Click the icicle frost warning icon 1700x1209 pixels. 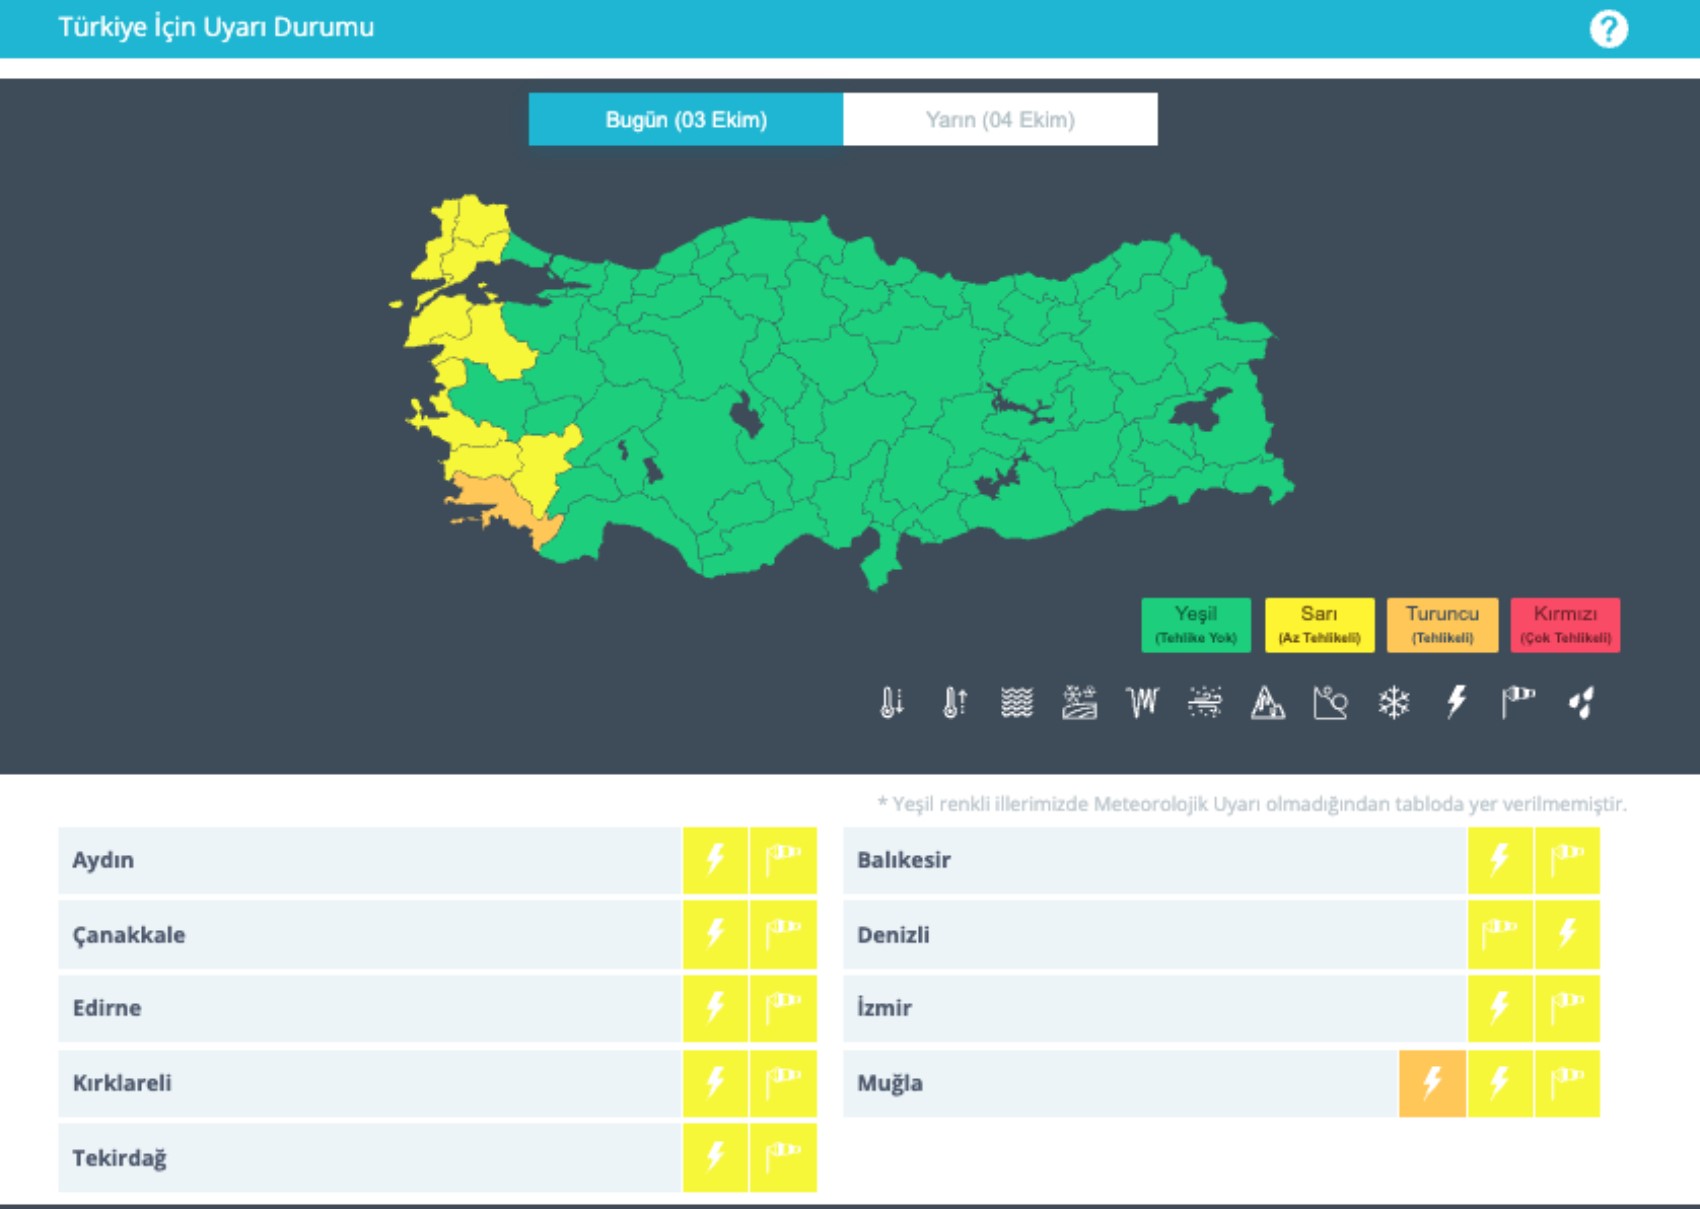coord(1142,703)
